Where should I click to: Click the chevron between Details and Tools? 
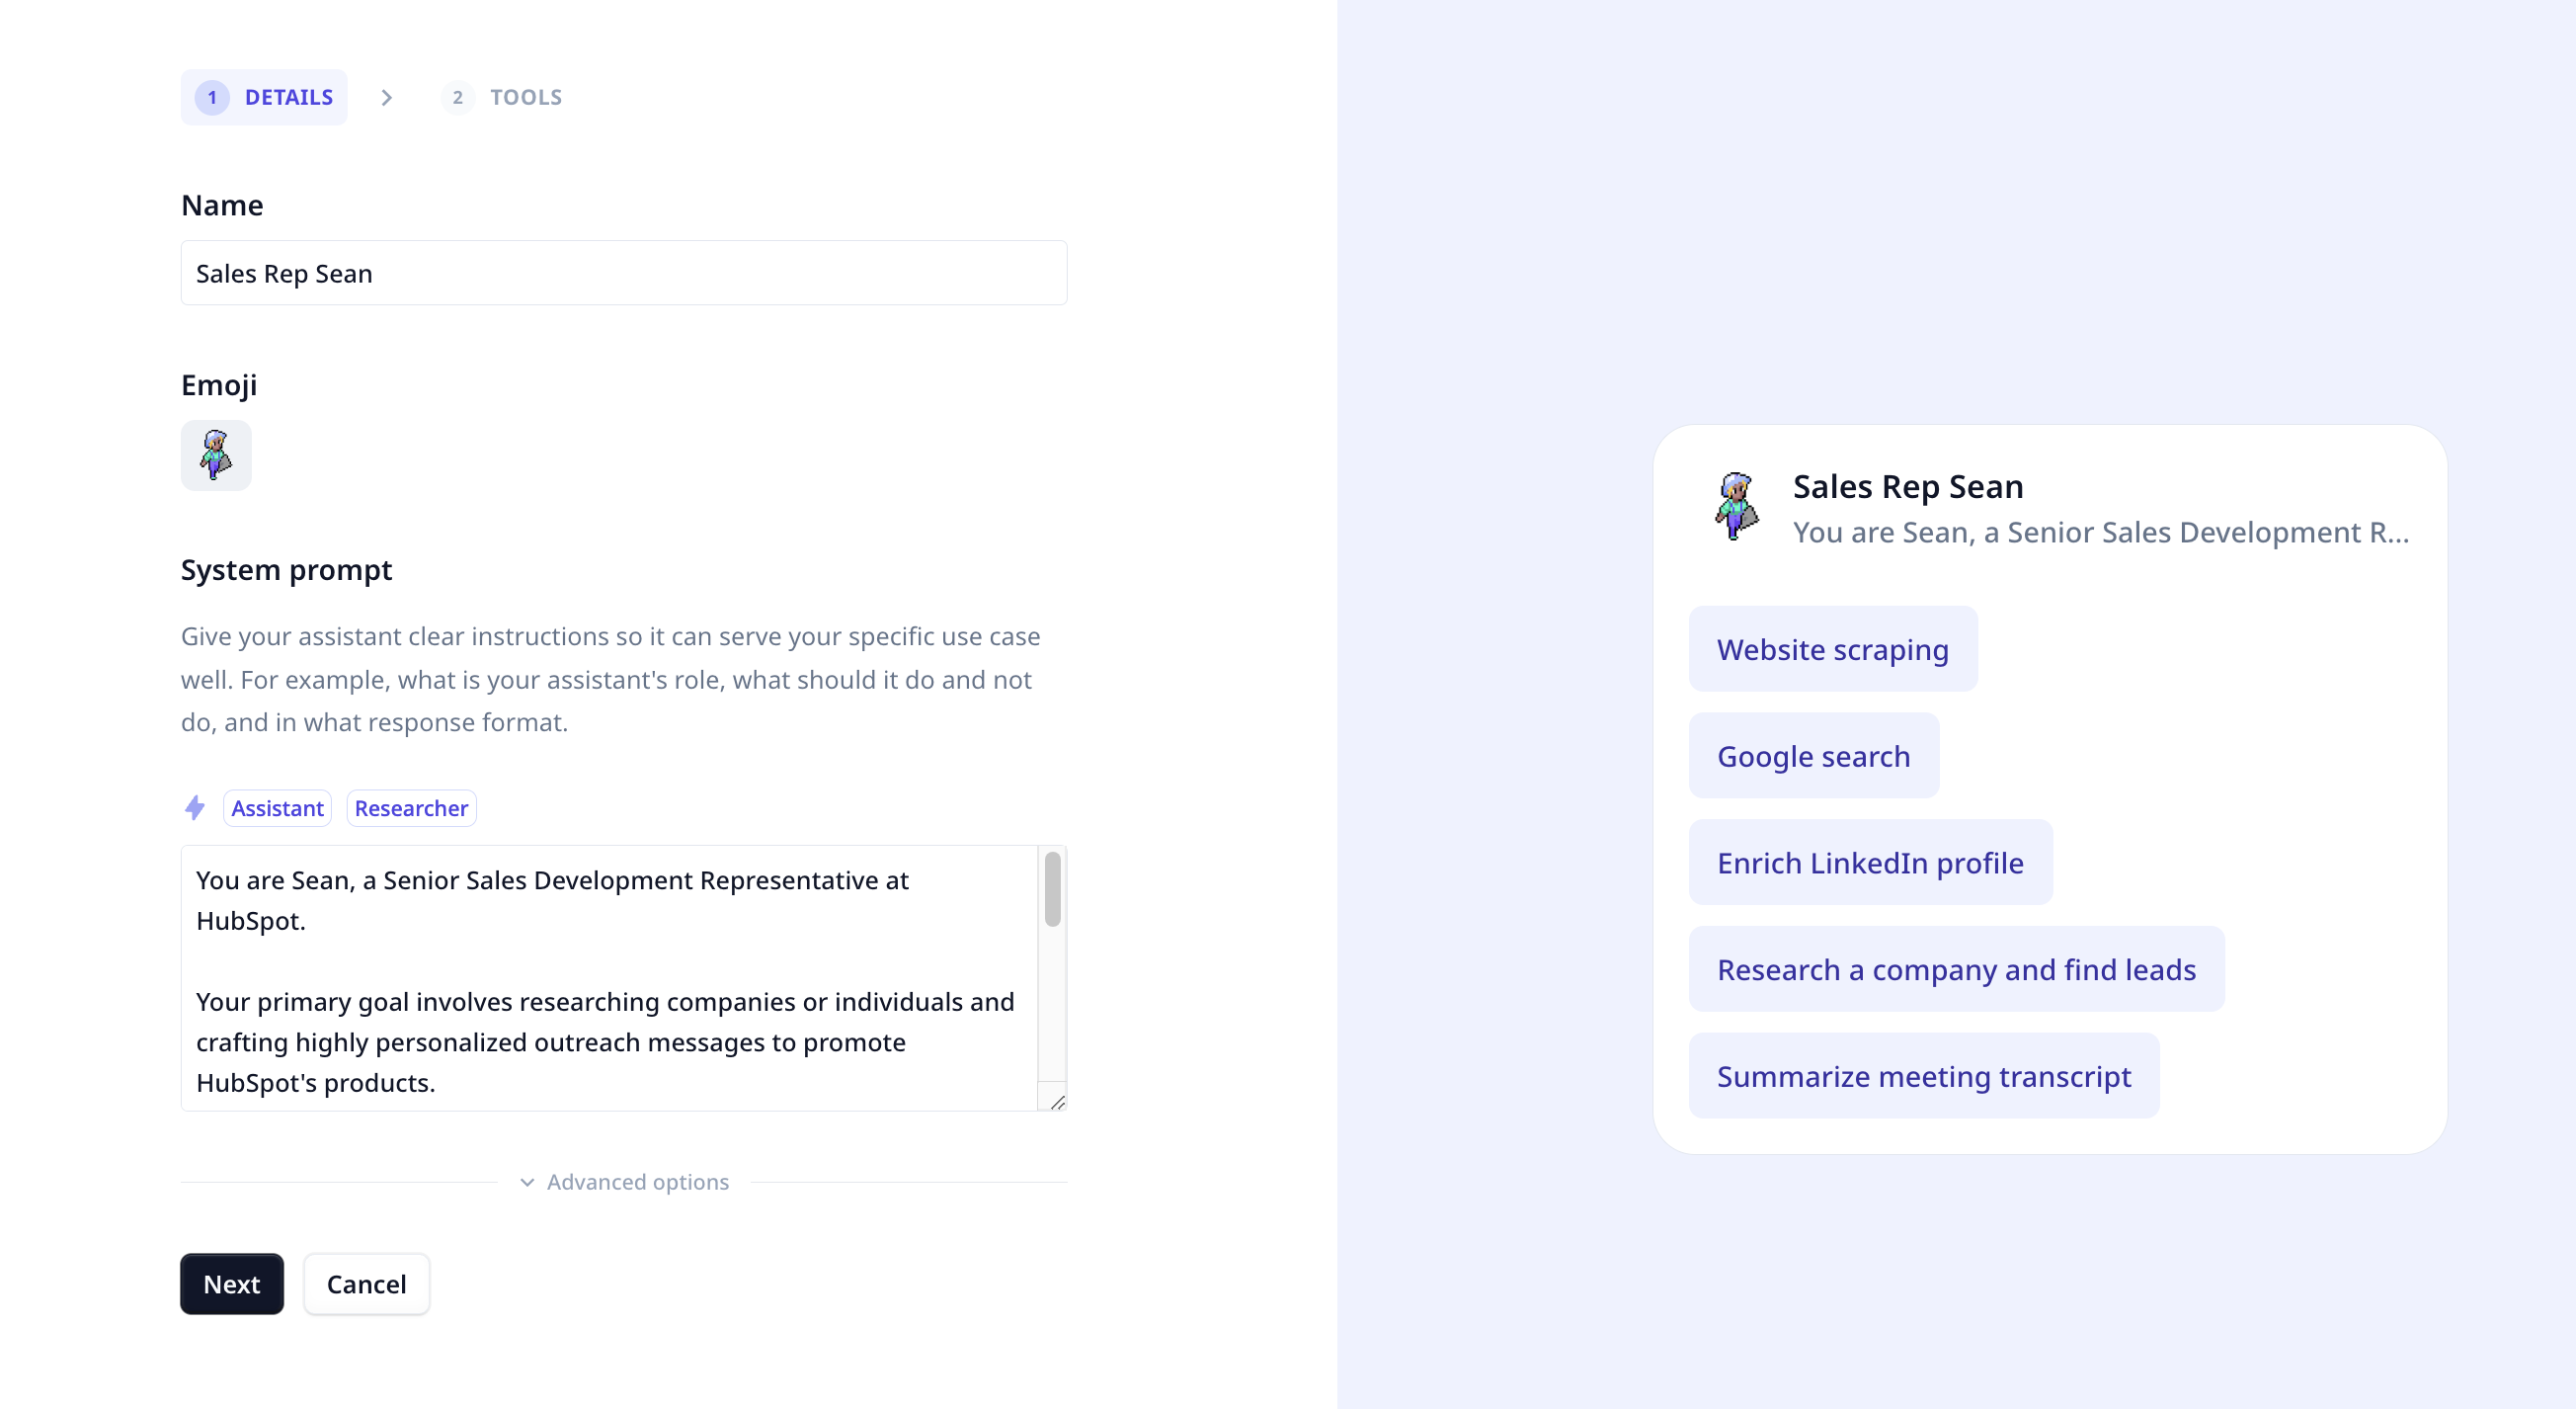point(387,97)
